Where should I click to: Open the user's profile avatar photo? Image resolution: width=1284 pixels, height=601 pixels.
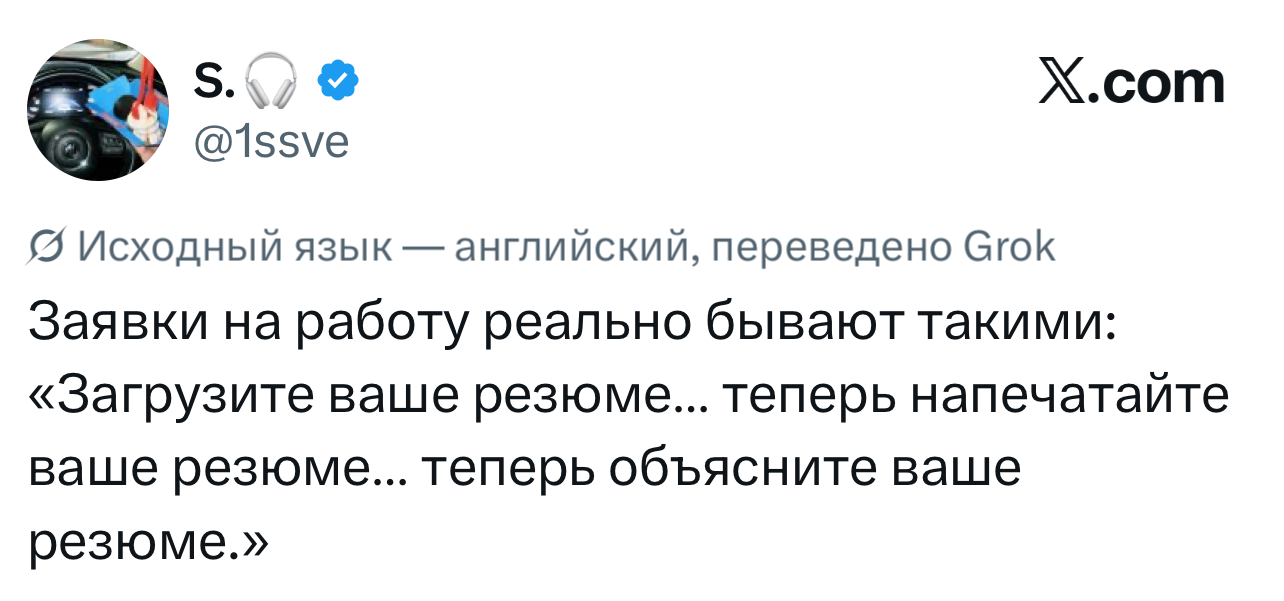[x=99, y=109]
